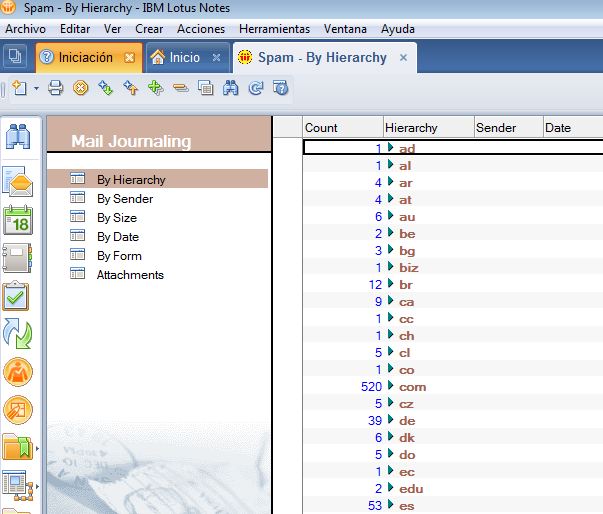The width and height of the screenshot is (603, 514).
Task: Switch to the Inicio tab
Action: pyautogui.click(x=185, y=58)
